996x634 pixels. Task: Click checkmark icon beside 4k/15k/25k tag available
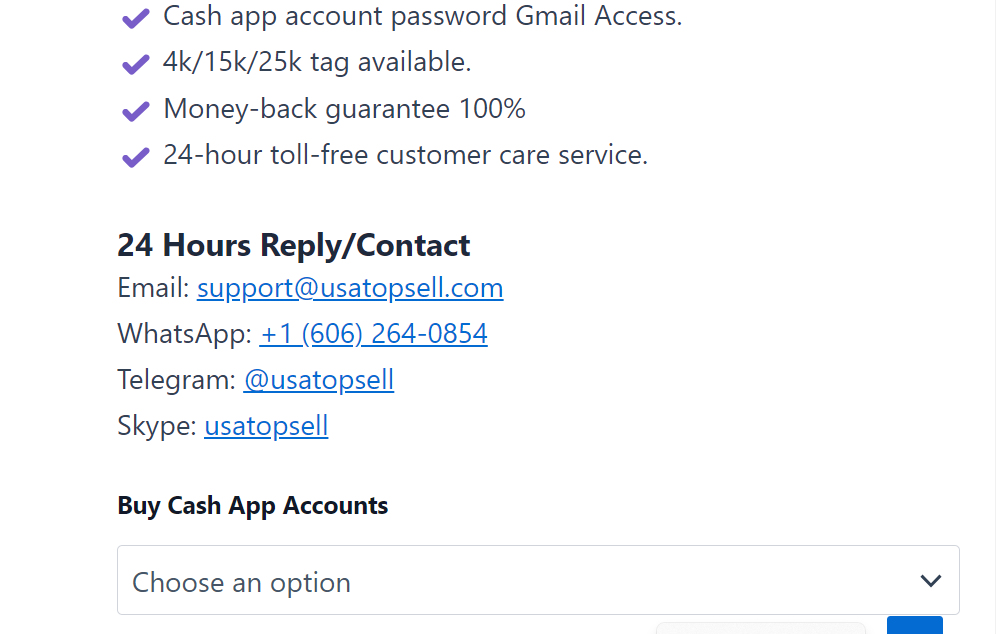coord(135,64)
